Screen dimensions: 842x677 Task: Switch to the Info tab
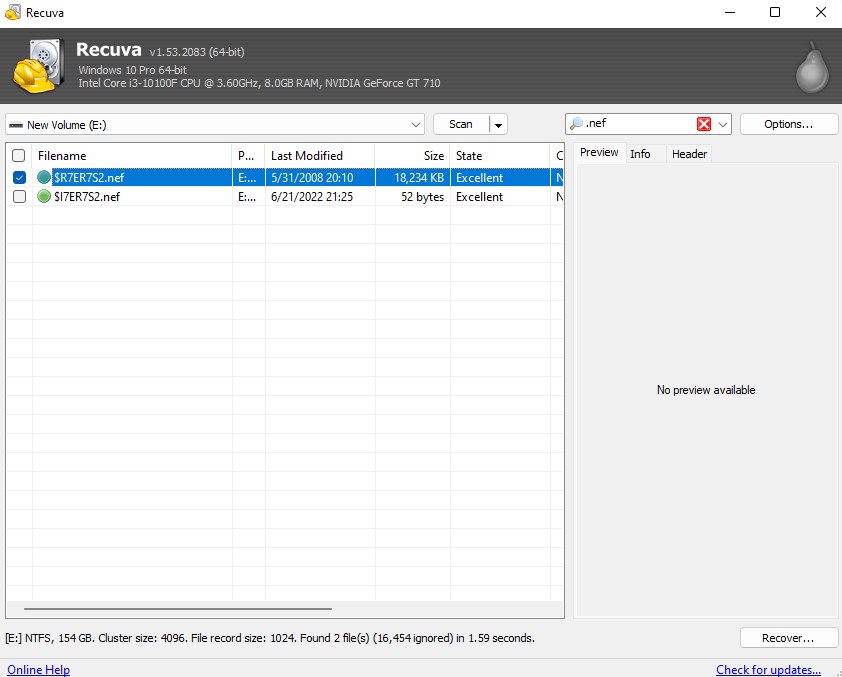coord(640,154)
